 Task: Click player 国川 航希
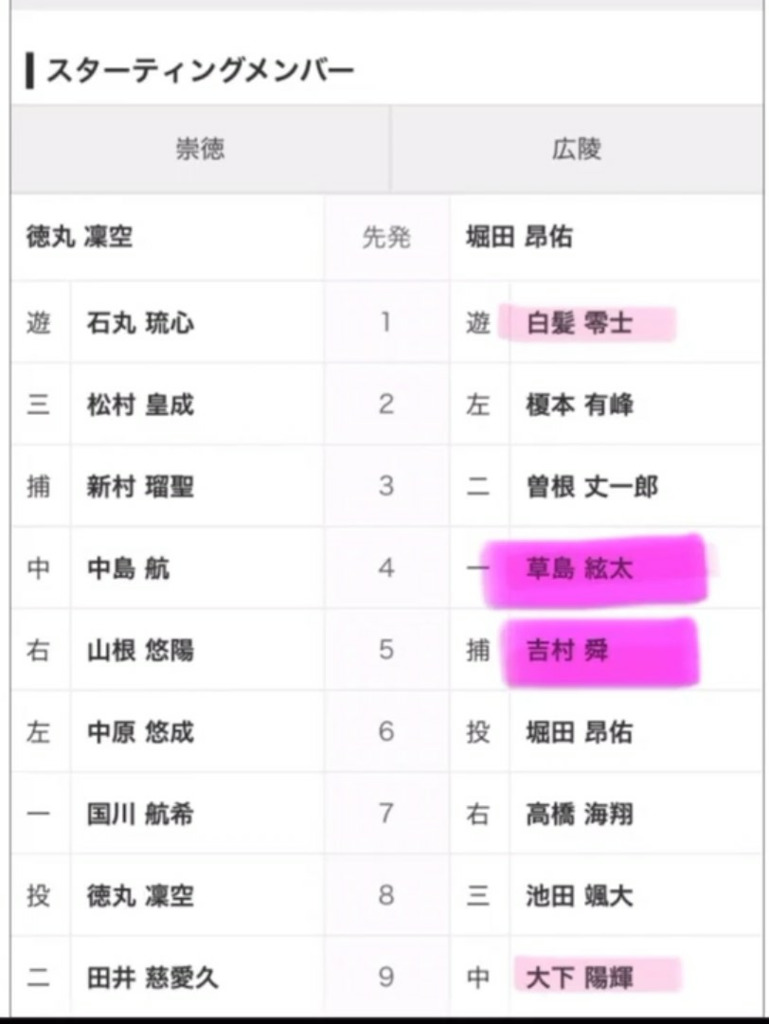(140, 814)
